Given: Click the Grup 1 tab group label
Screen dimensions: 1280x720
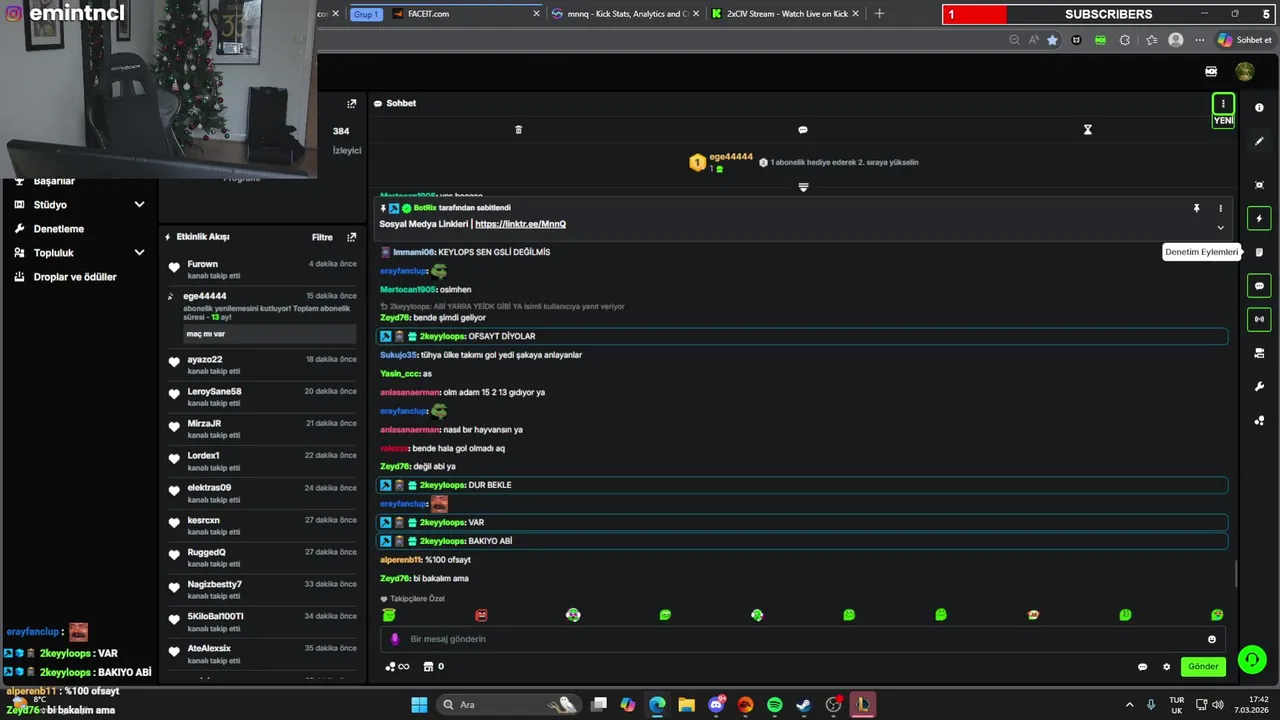Looking at the screenshot, I should (x=366, y=14).
